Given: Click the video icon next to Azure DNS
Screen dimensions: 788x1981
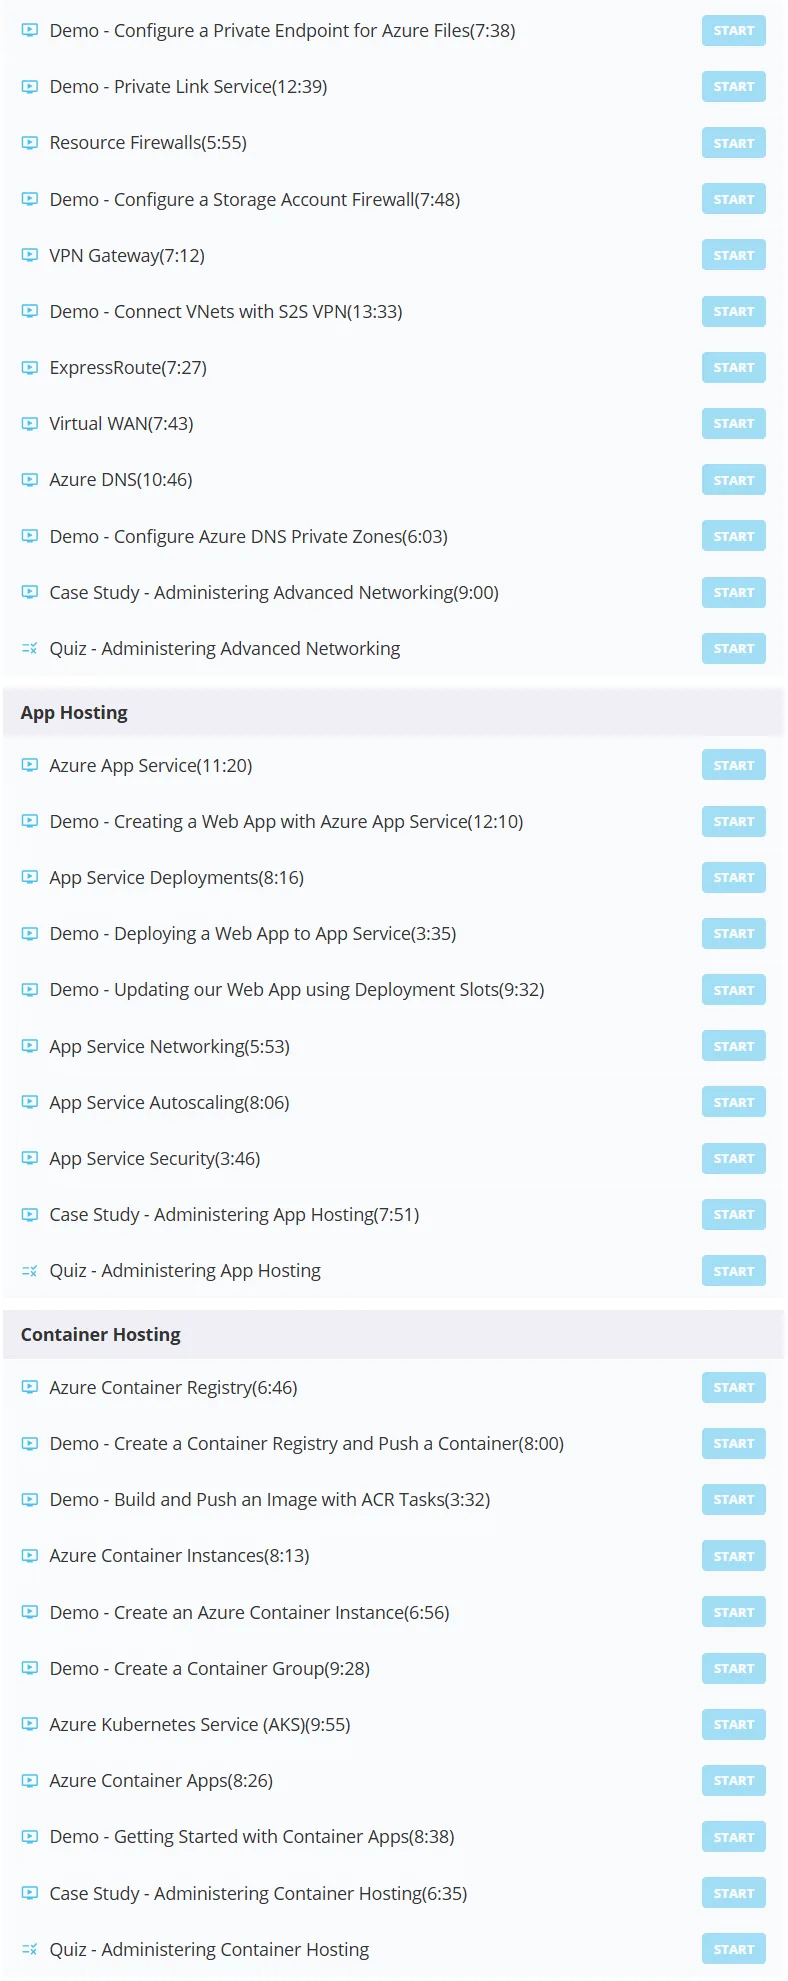Looking at the screenshot, I should tap(29, 480).
